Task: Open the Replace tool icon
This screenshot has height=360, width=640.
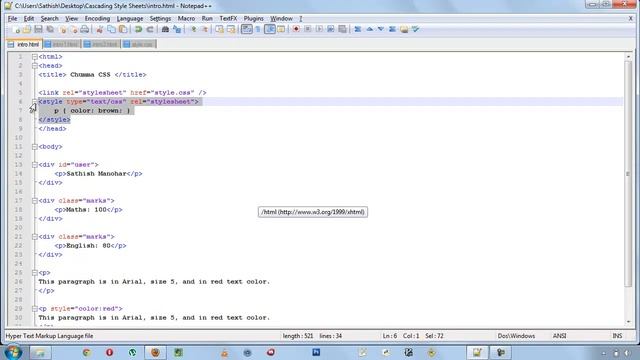Action: (x=177, y=29)
